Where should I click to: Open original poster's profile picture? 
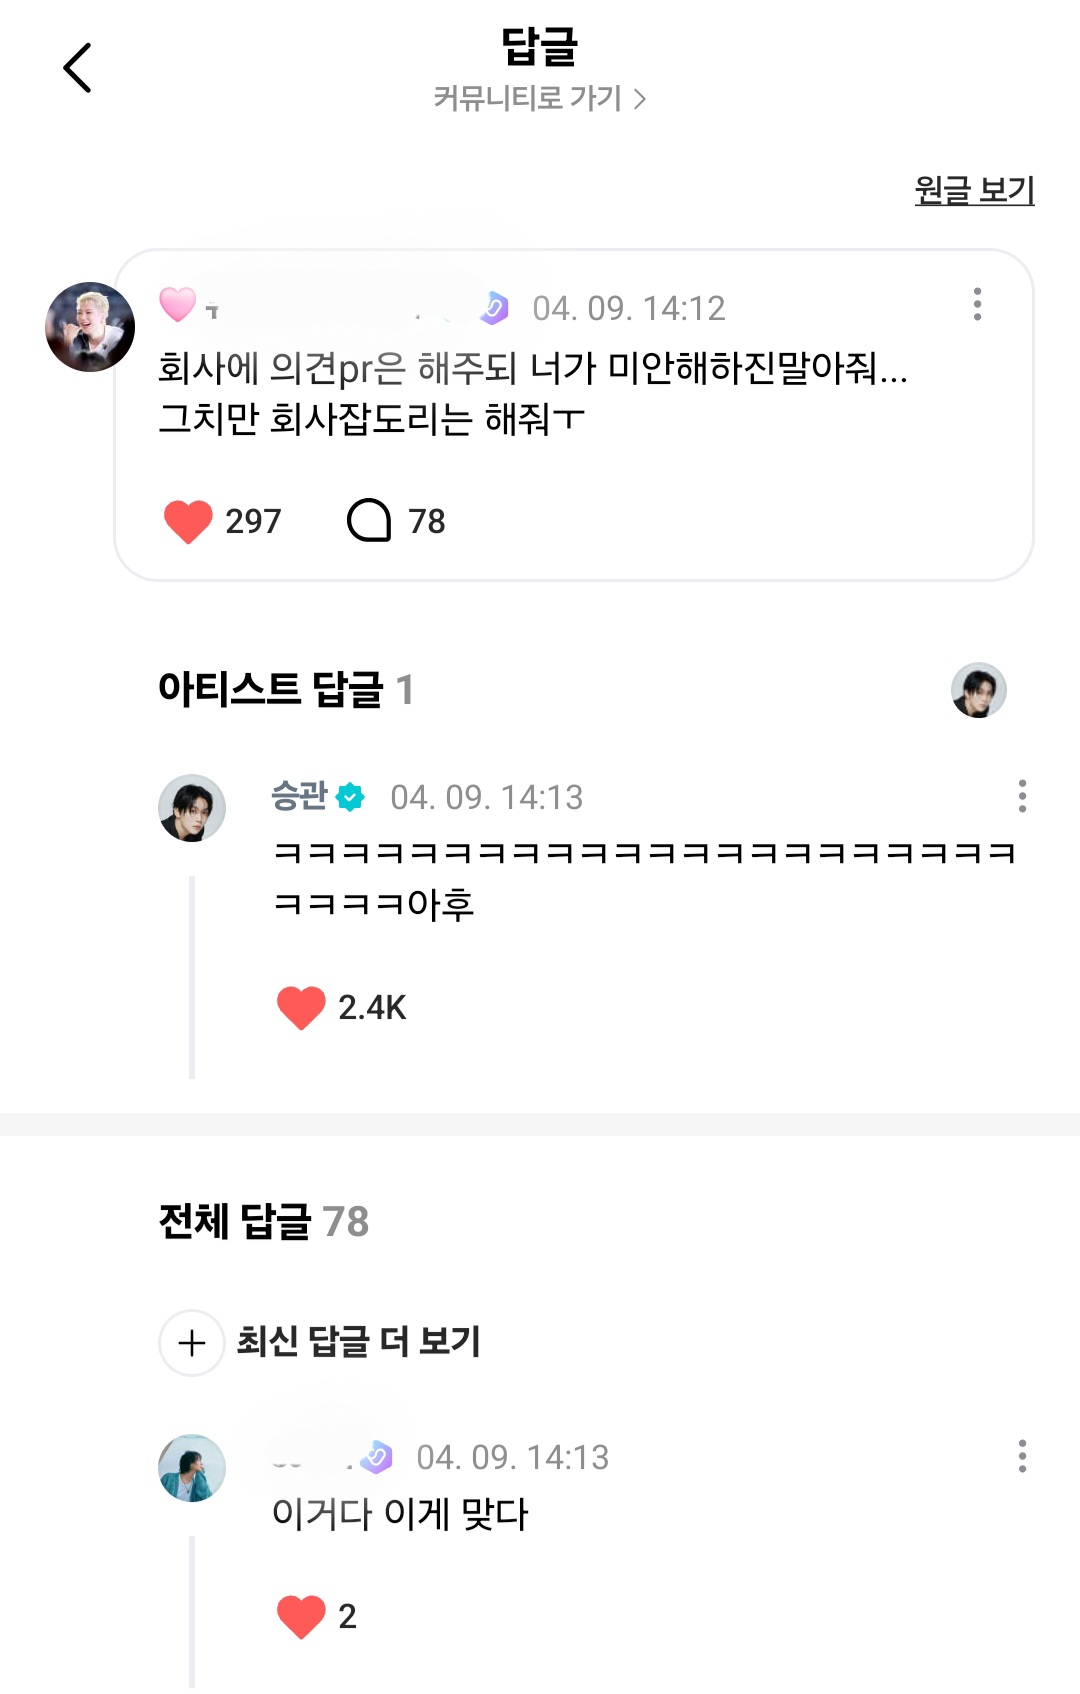pyautogui.click(x=90, y=327)
